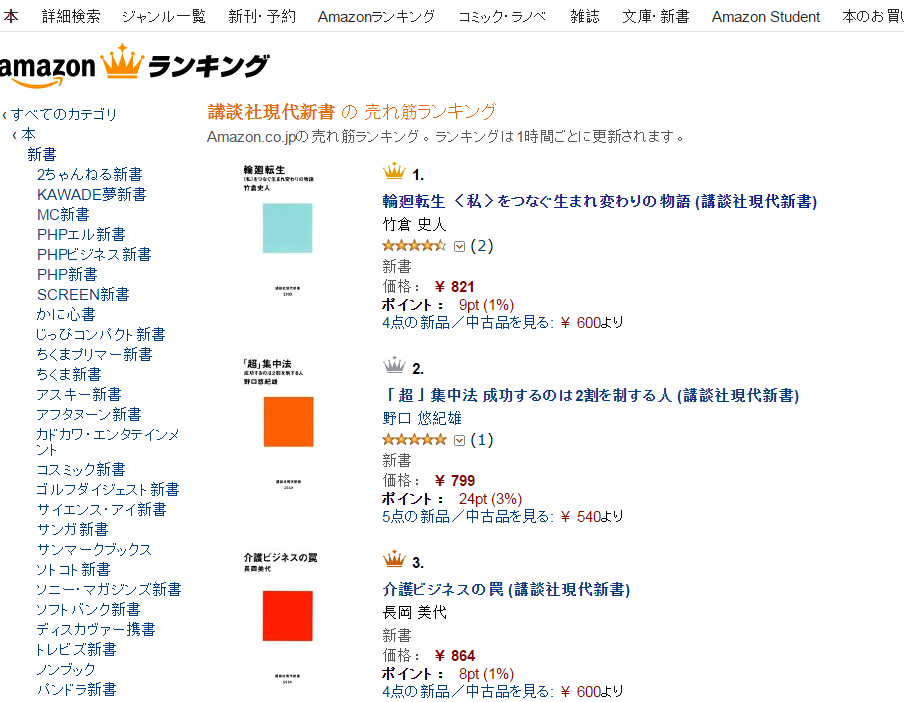Open the (2) review count for 輪廻転生
Screen dimensions: 904x702
click(x=482, y=246)
